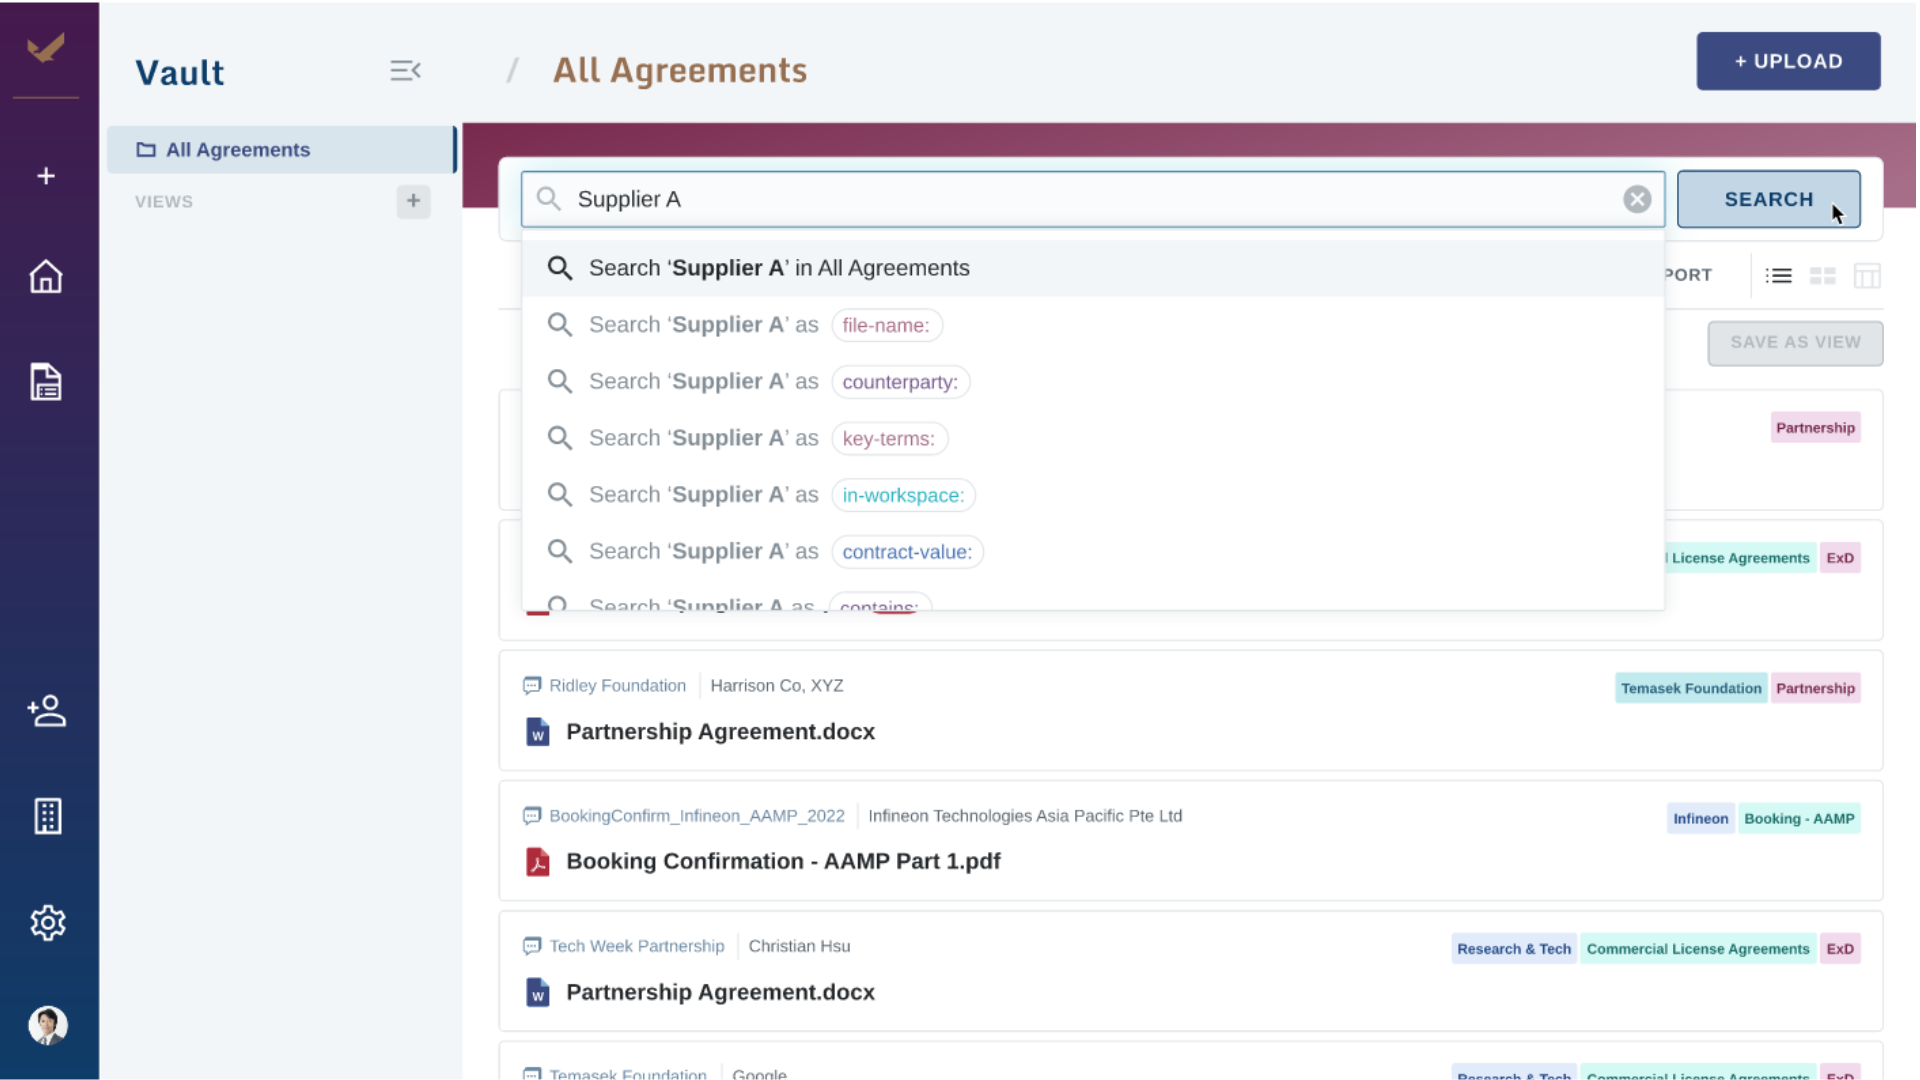Open Tech Week Partnership link
The image size is (1920, 1080).
pos(636,946)
